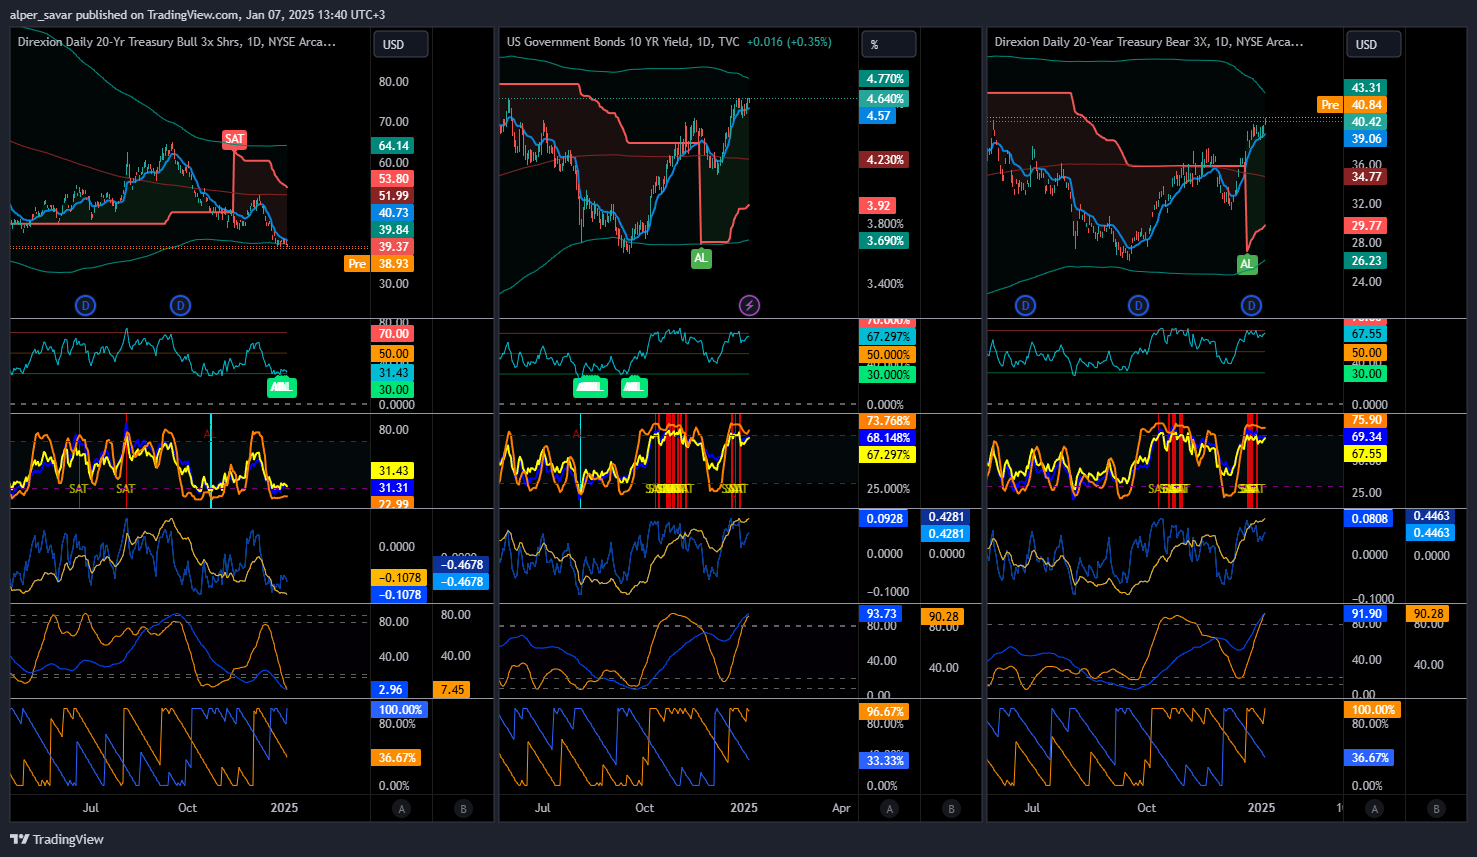Click the July dividend marker on Treasury Bull chart

86,305
